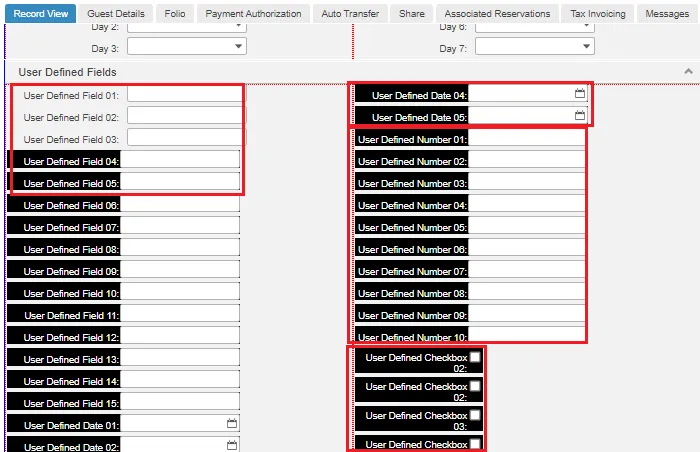Open the Day 7 dropdown
The image size is (700, 452).
[534, 46]
